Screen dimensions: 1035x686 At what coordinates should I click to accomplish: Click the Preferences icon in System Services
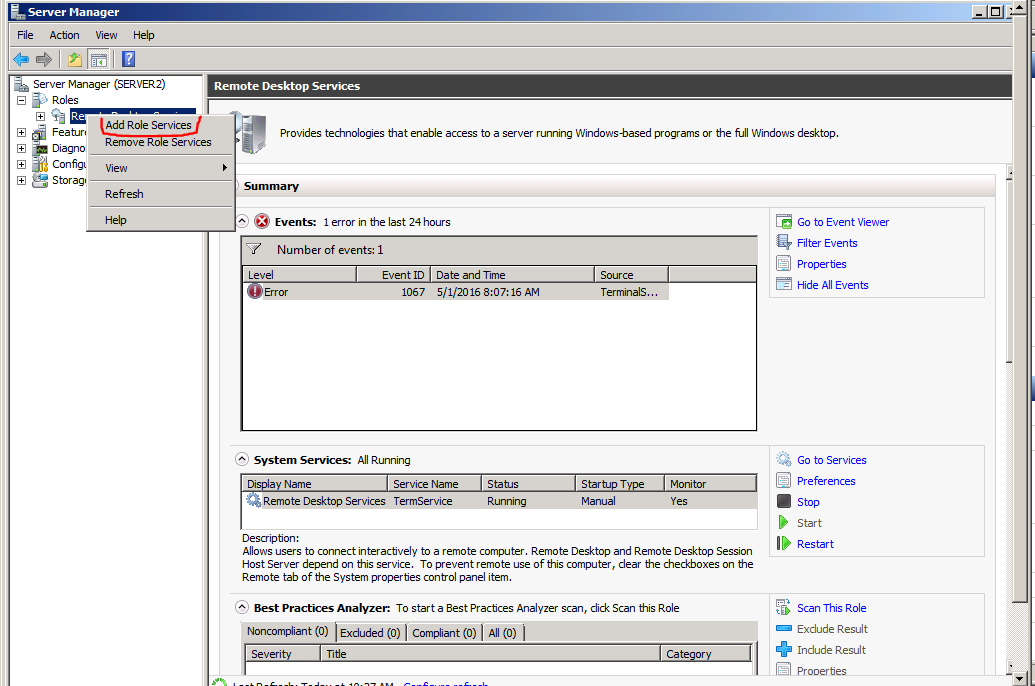pyautogui.click(x=784, y=481)
